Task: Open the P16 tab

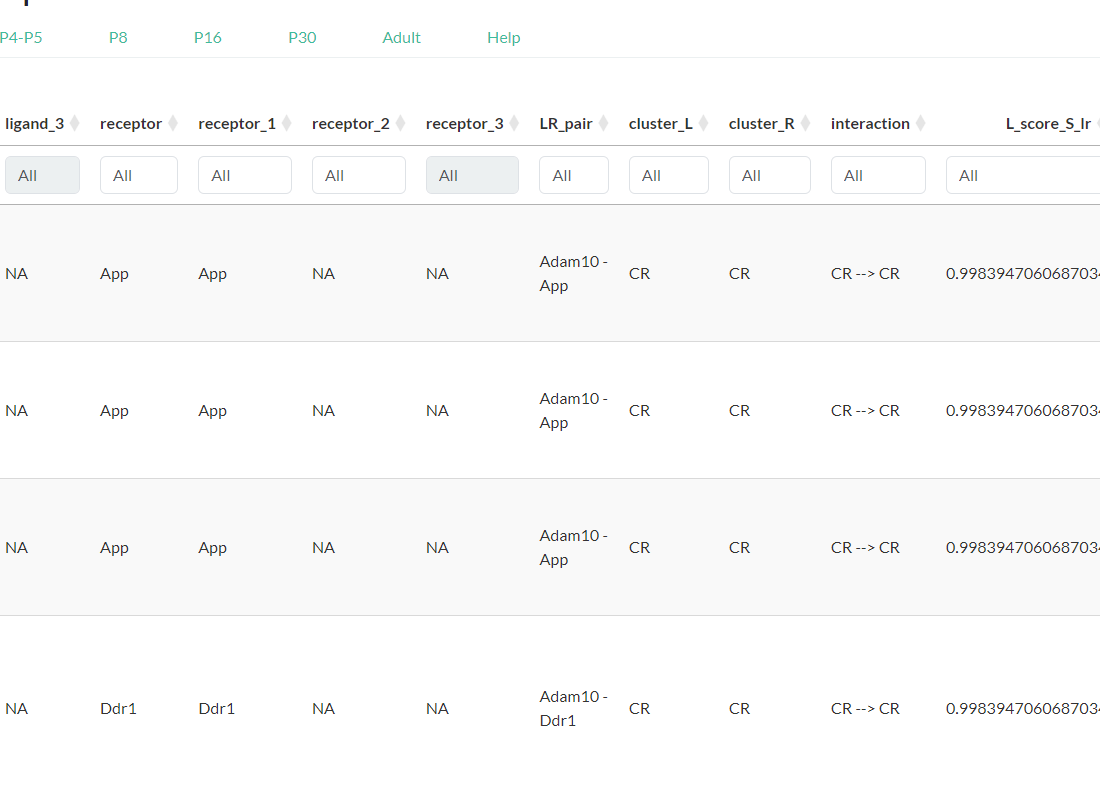Action: (x=208, y=38)
